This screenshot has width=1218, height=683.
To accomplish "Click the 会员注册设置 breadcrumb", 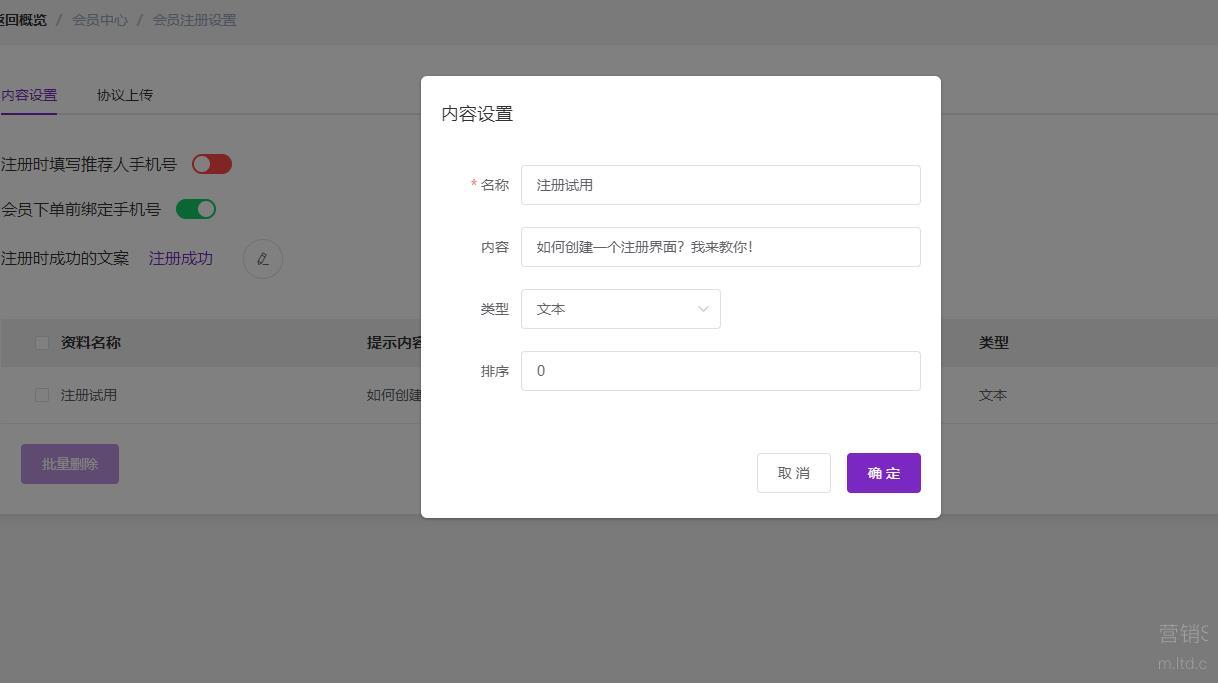I will point(194,20).
